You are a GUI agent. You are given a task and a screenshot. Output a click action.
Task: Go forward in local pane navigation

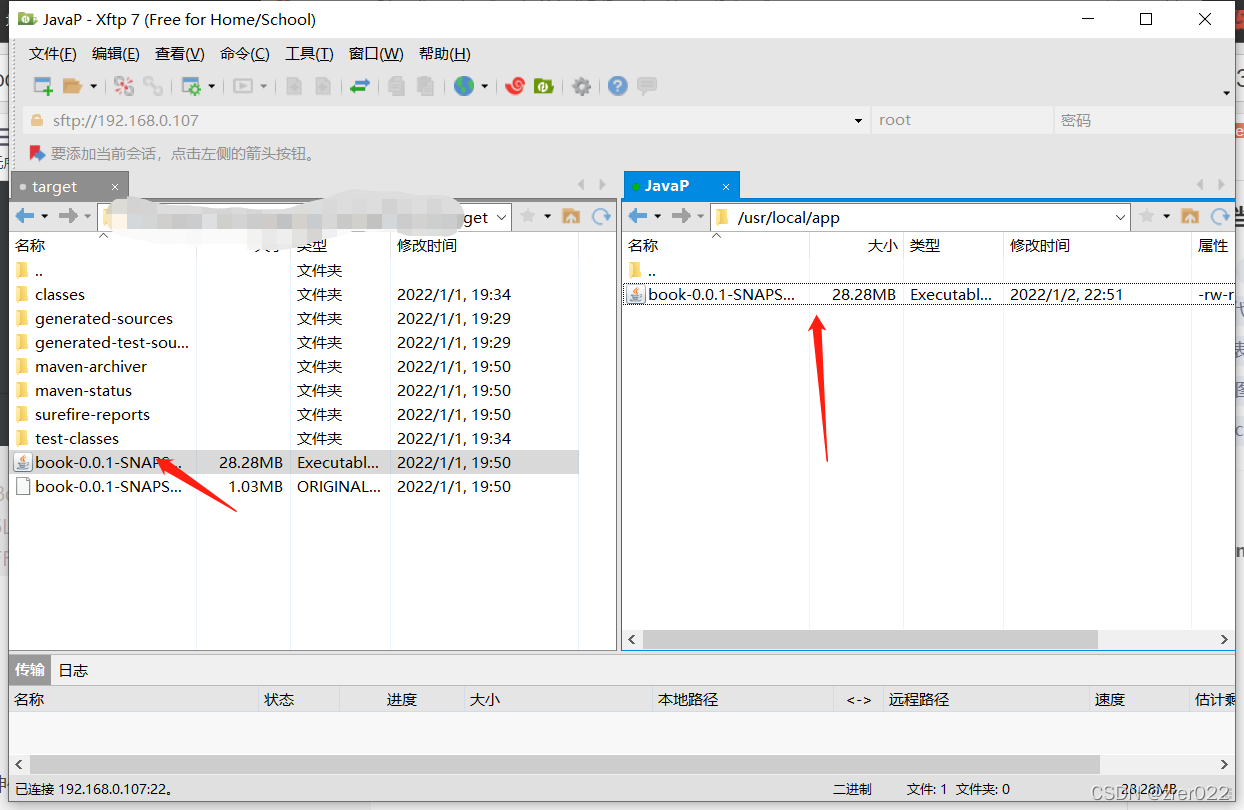tap(68, 216)
